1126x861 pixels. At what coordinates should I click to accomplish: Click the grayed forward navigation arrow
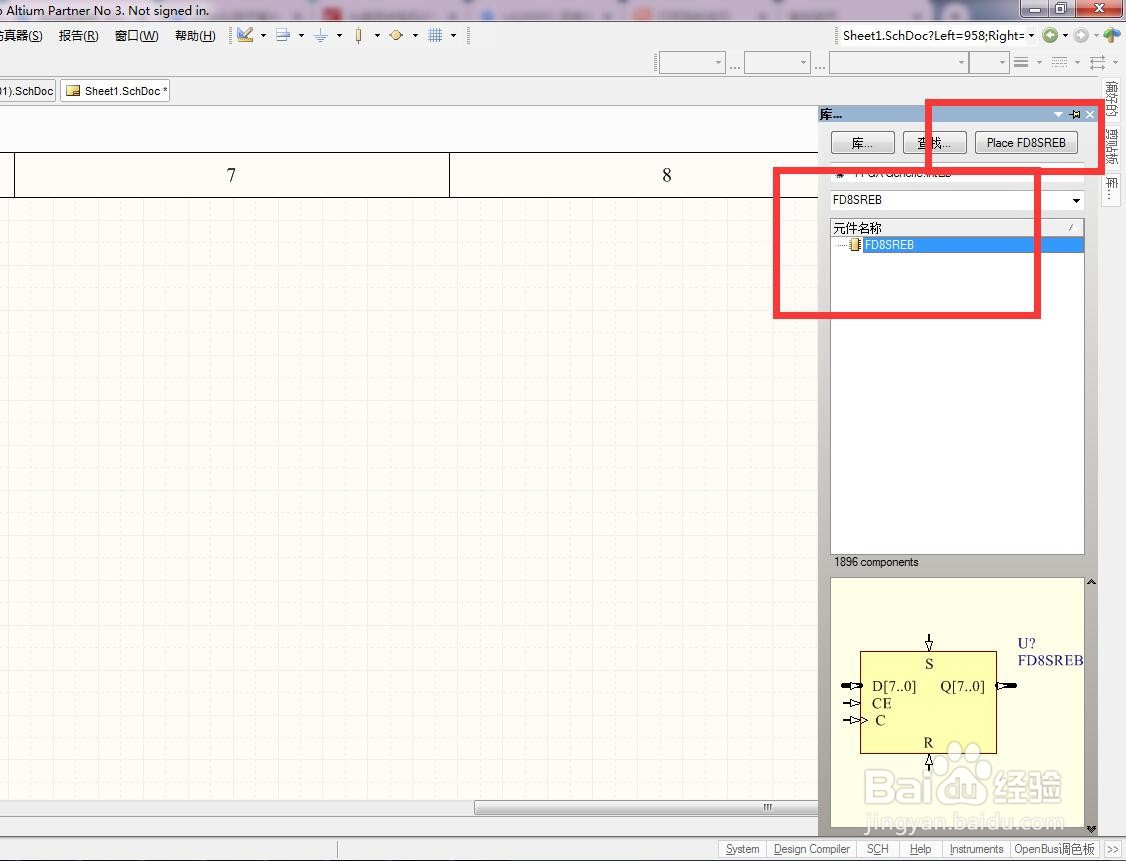point(1081,35)
